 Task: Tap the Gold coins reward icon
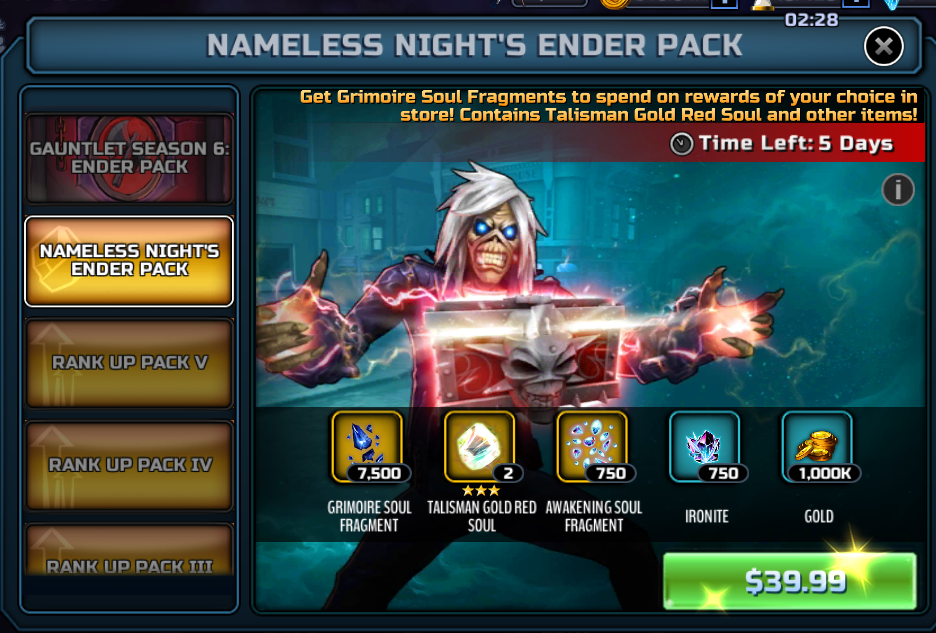coord(817,446)
